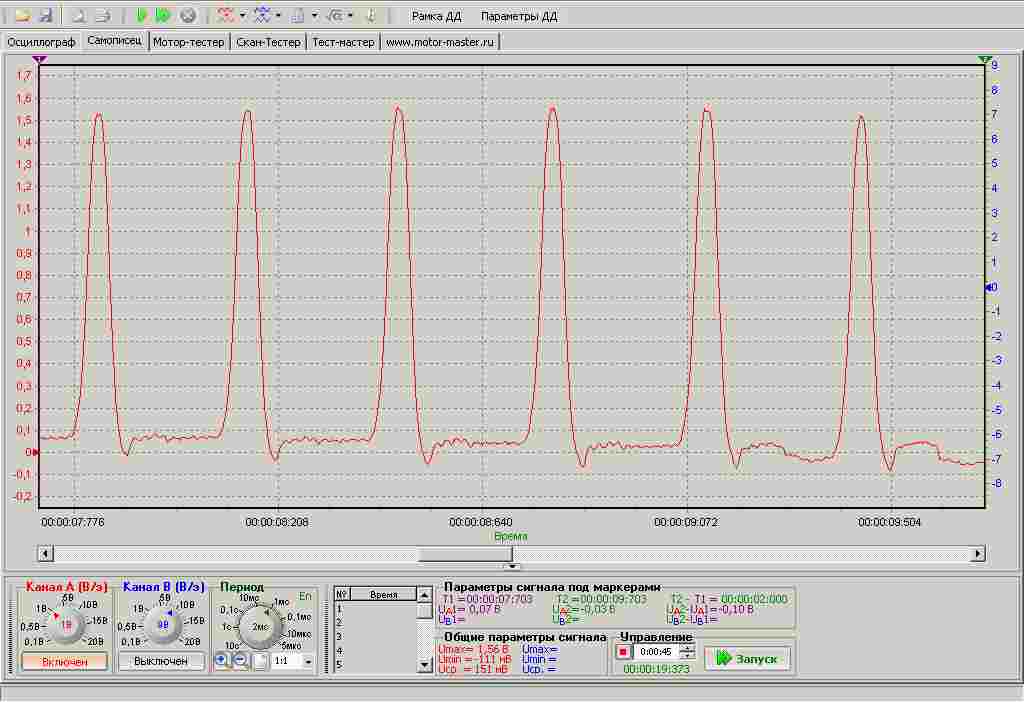This screenshot has width=1024, height=702.
Task: Click the red zero-level marker on left axis
Action: coord(35,452)
